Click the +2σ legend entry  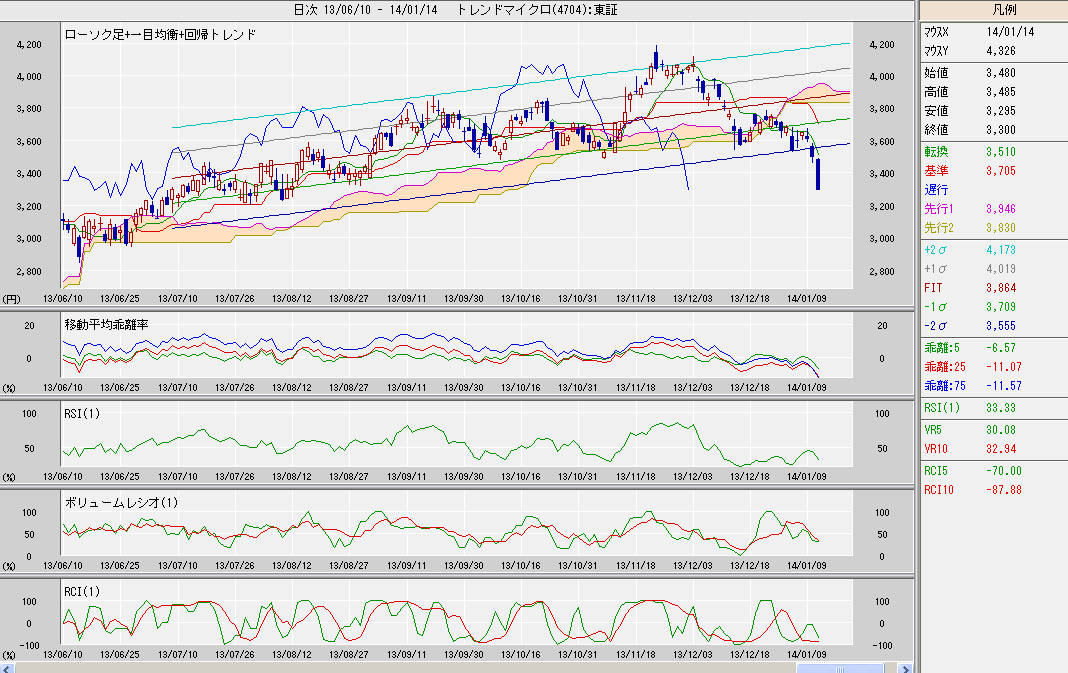click(x=938, y=249)
